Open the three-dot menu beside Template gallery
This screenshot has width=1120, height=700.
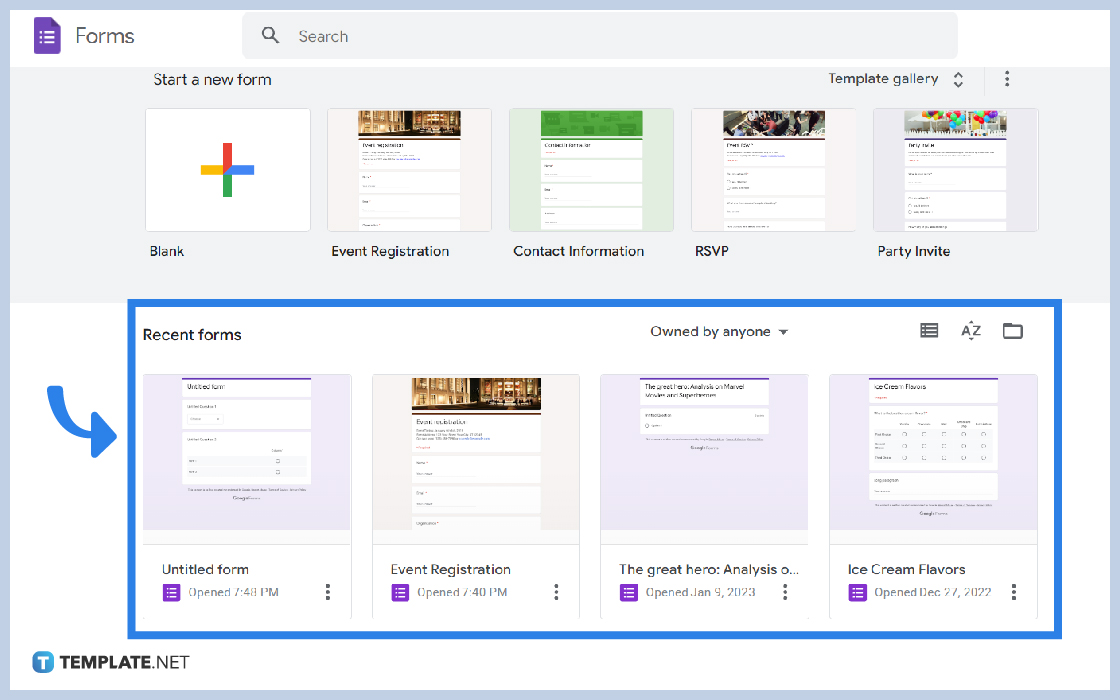click(1007, 79)
